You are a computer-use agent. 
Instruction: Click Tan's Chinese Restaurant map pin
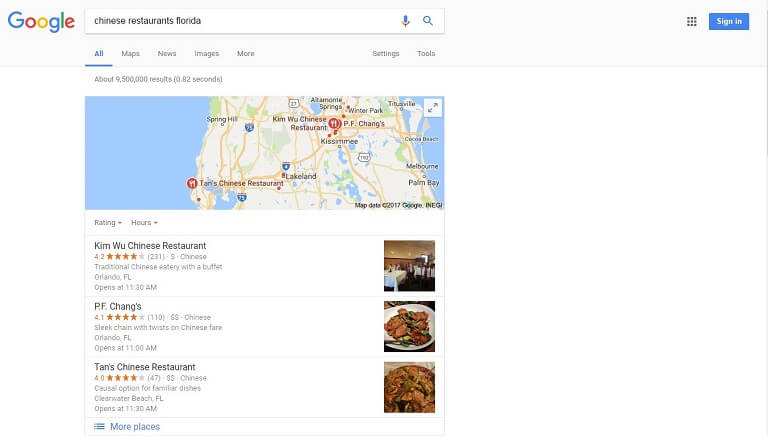tap(192, 183)
